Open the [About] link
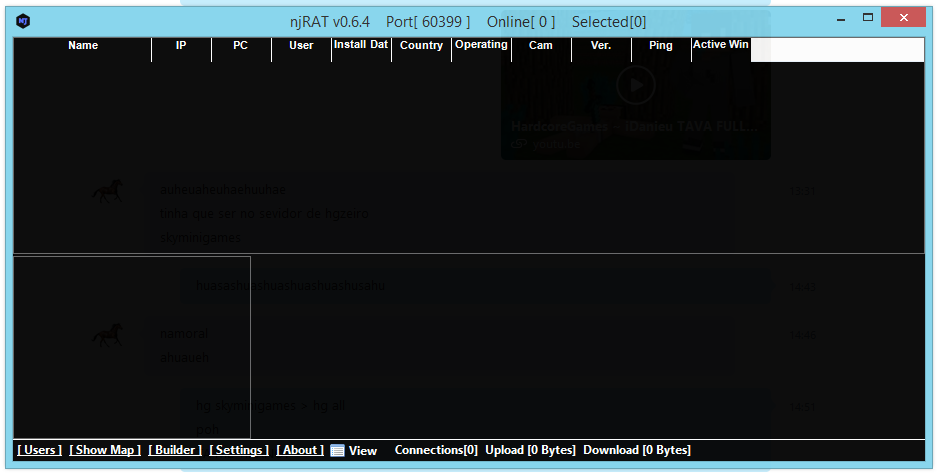This screenshot has width=942, height=474. [x=300, y=450]
